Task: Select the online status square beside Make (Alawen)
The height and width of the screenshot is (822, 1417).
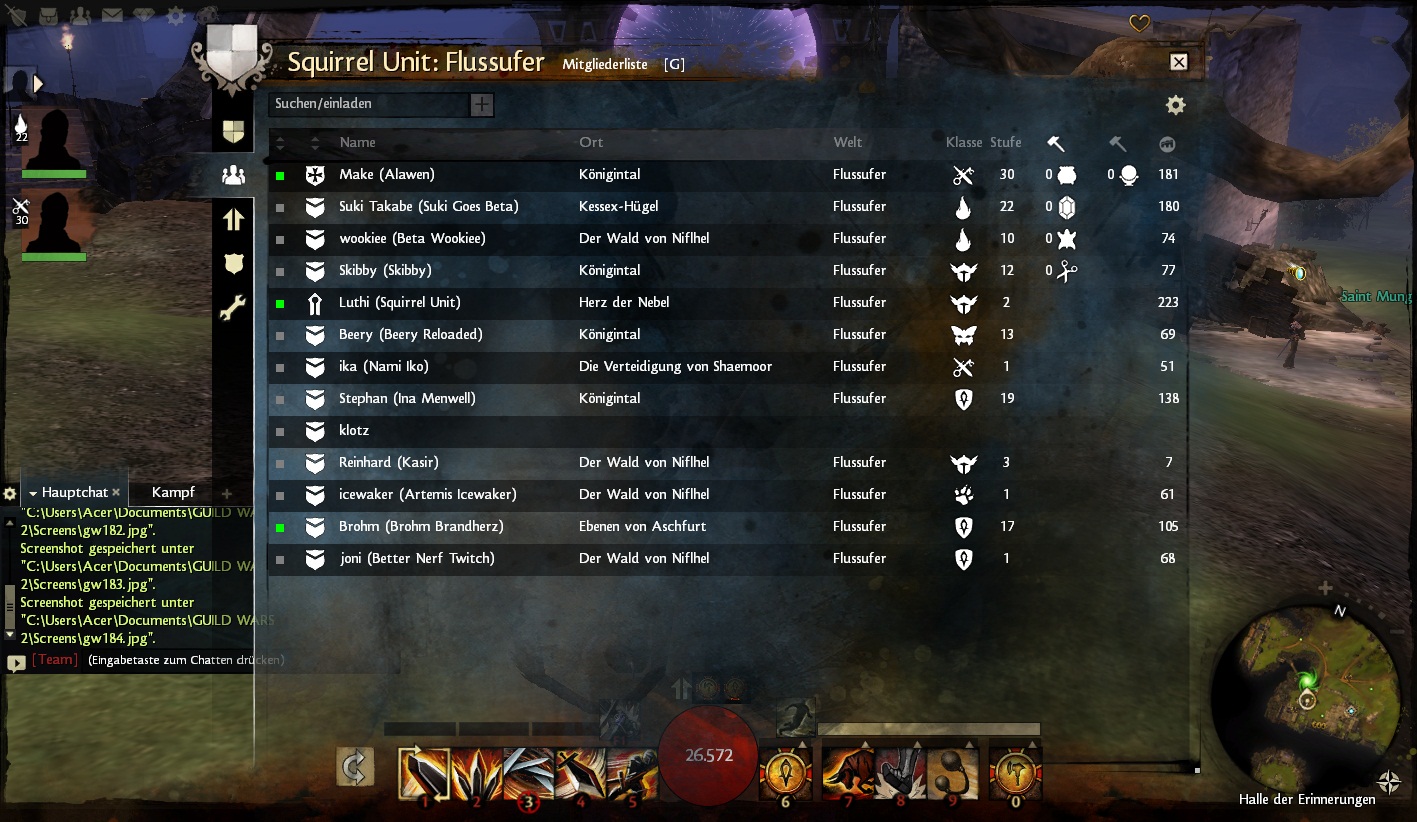Action: pos(281,175)
